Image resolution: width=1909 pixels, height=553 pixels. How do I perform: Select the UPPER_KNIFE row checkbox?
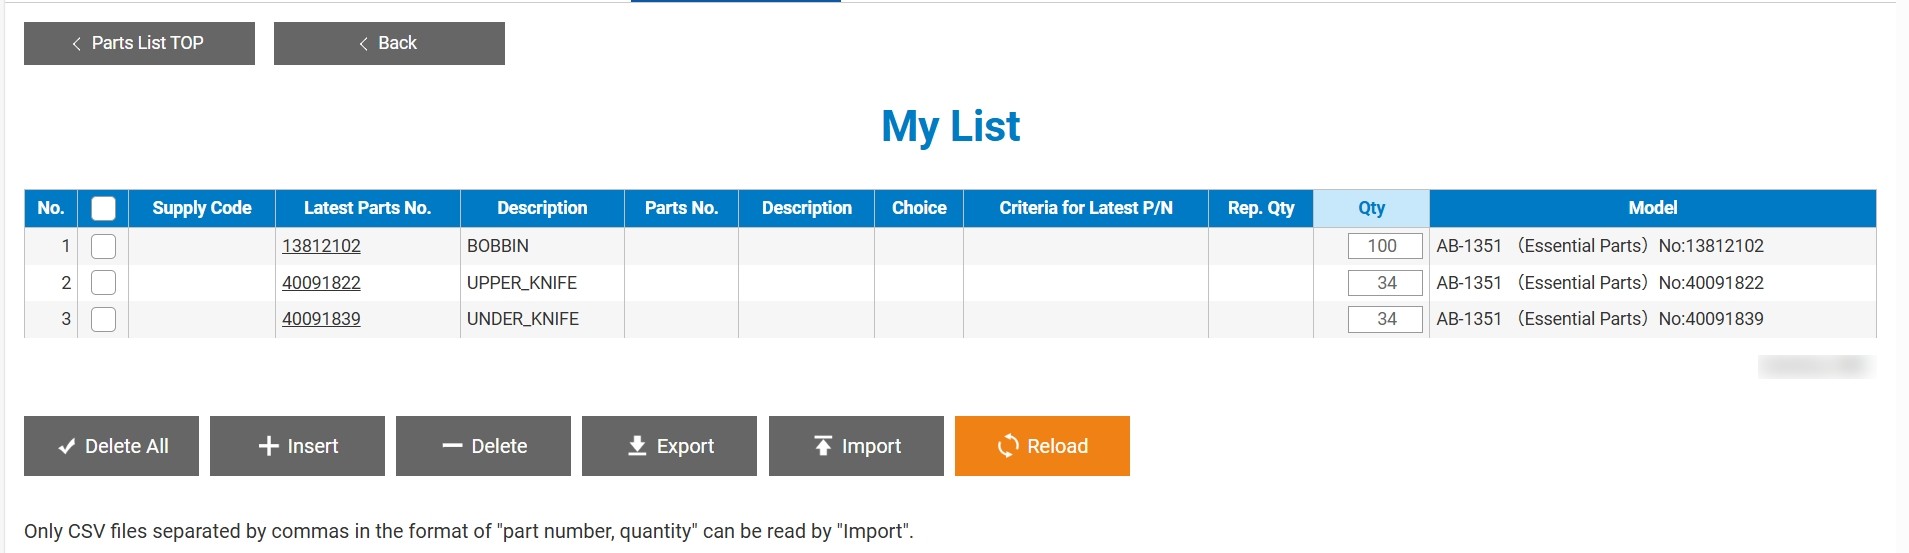103,283
